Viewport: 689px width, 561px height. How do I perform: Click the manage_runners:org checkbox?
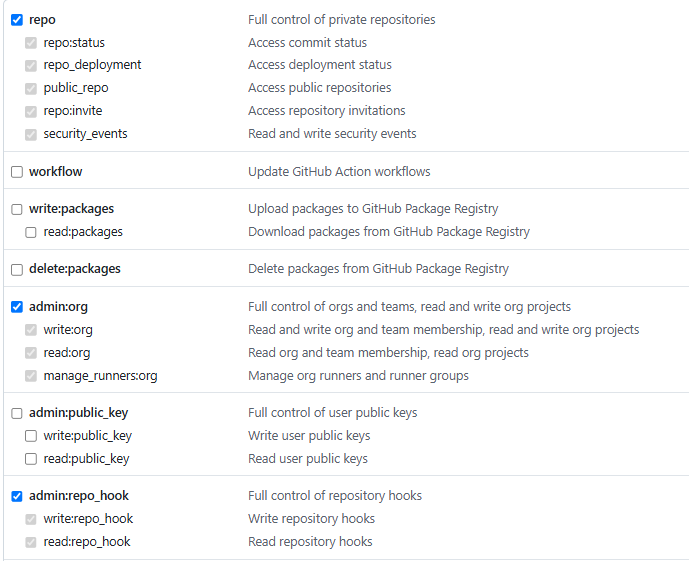[x=31, y=376]
